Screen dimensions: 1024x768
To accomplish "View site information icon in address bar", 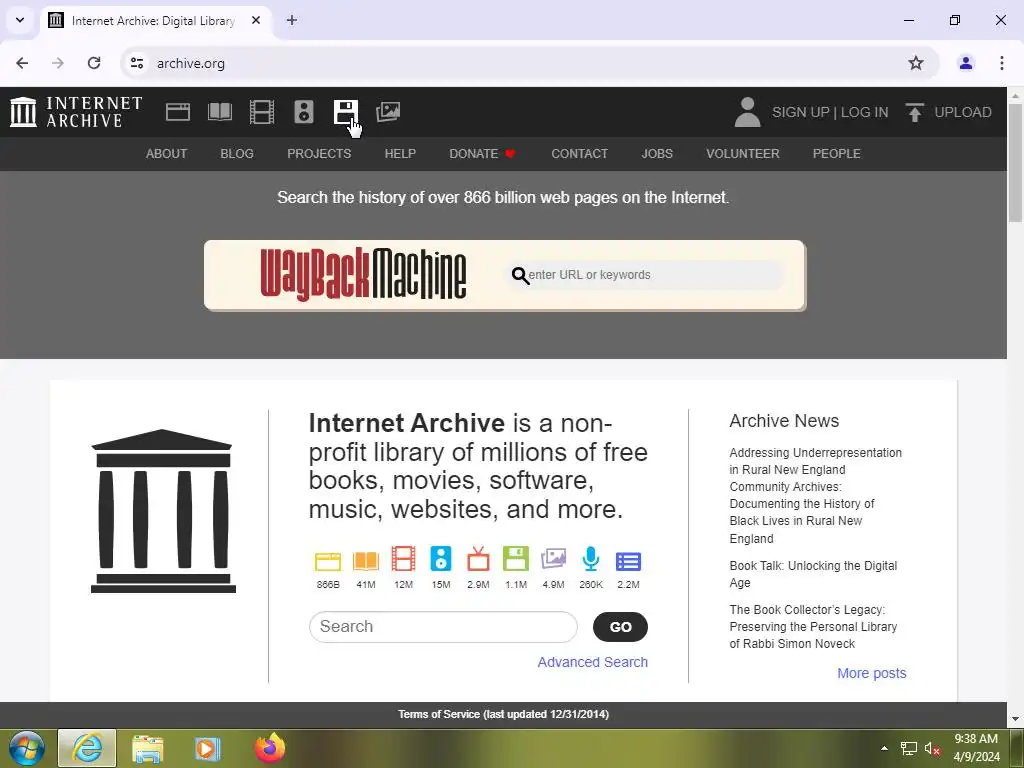I will pos(136,63).
